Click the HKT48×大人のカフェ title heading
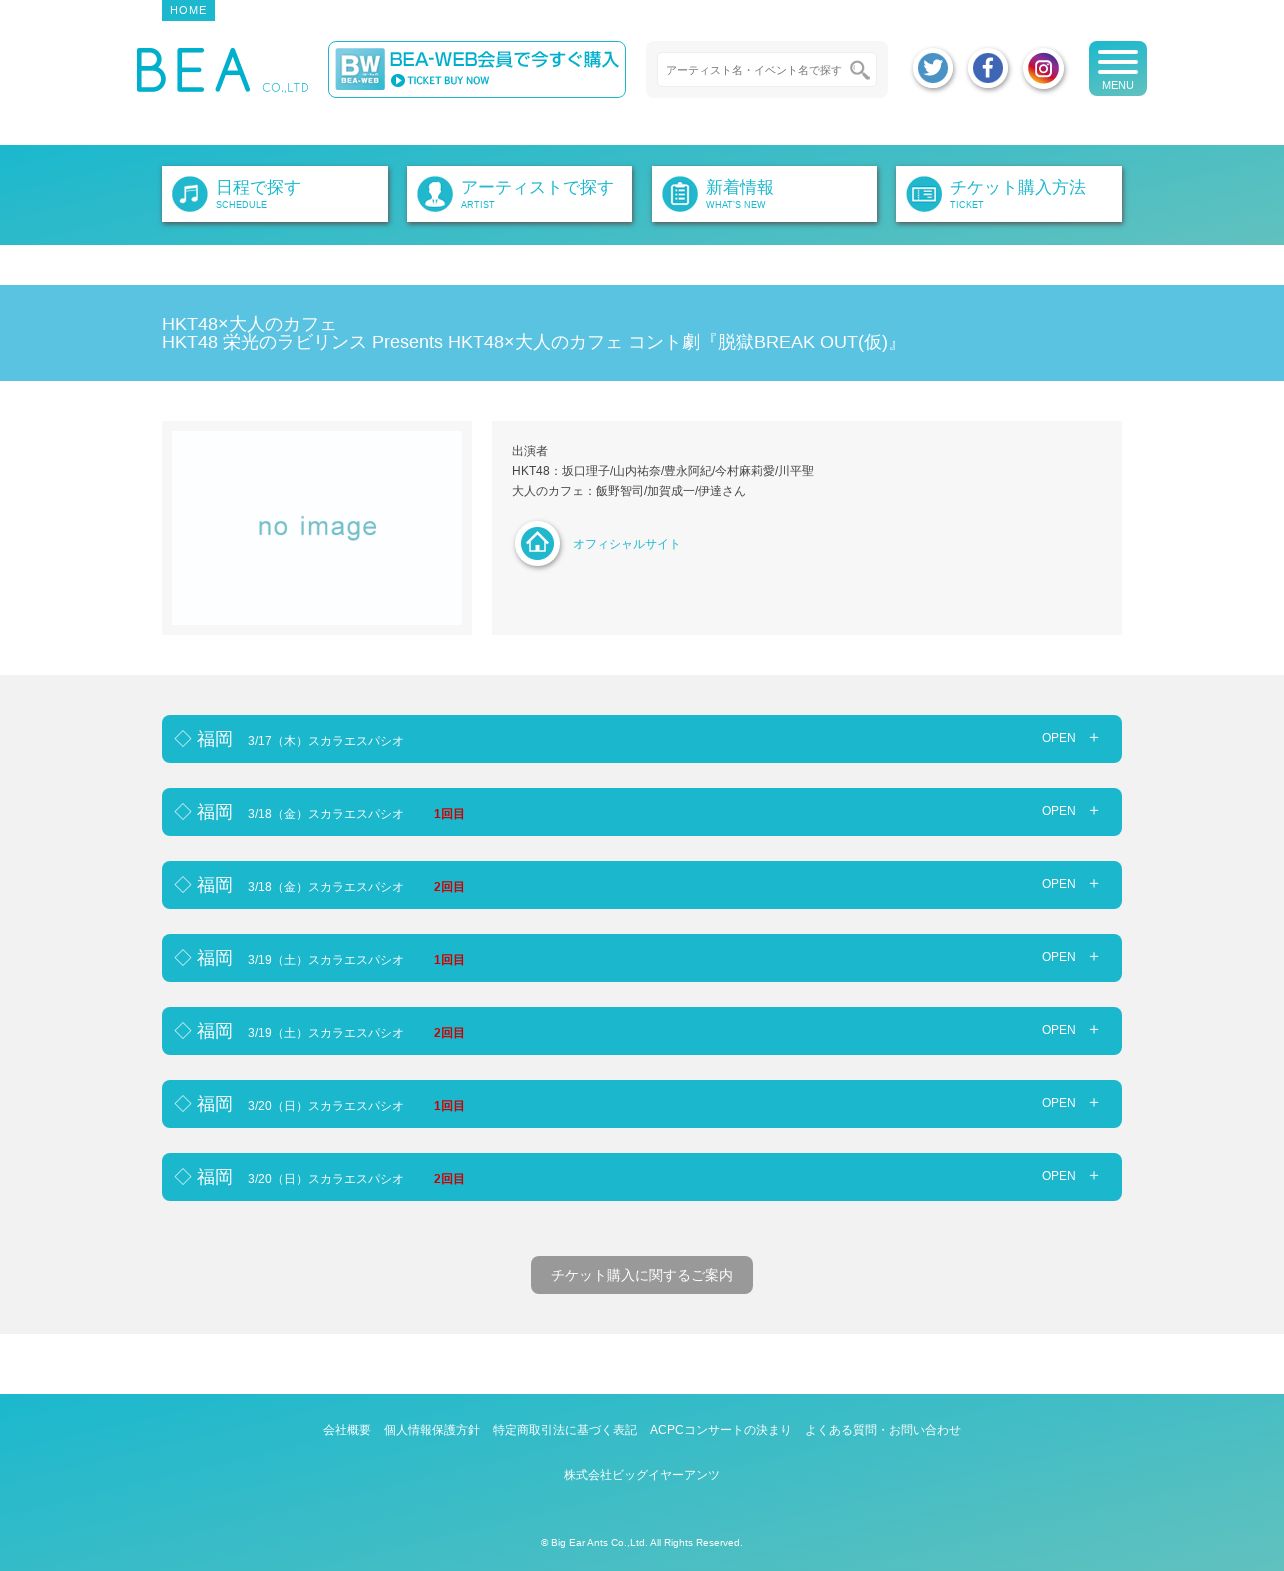The height and width of the screenshot is (1571, 1284). tap(249, 324)
